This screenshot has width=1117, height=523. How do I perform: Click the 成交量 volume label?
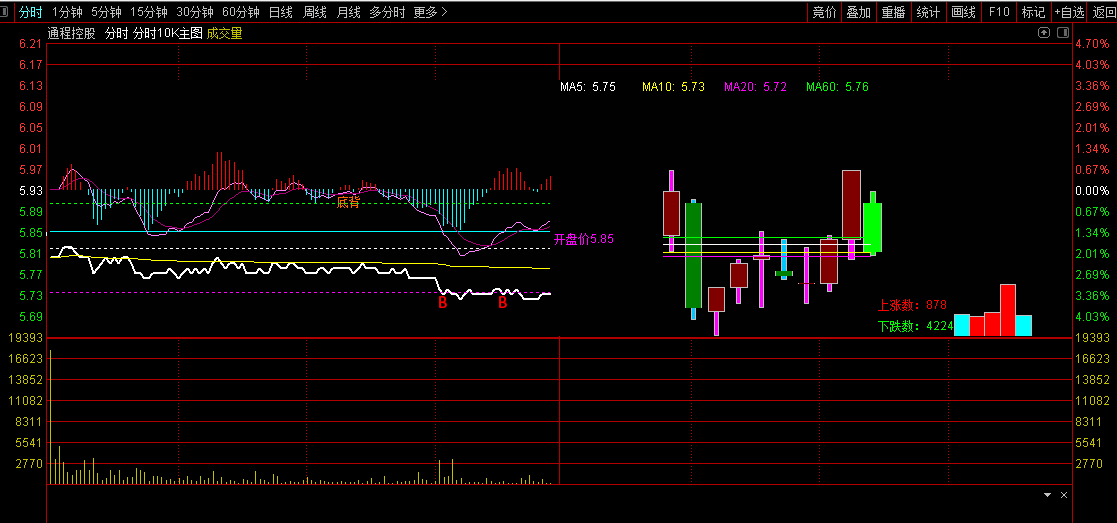point(224,33)
